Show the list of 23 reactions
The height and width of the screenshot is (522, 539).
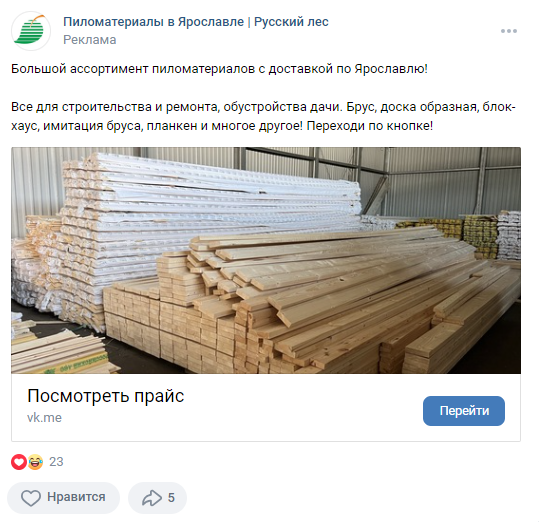[56, 462]
